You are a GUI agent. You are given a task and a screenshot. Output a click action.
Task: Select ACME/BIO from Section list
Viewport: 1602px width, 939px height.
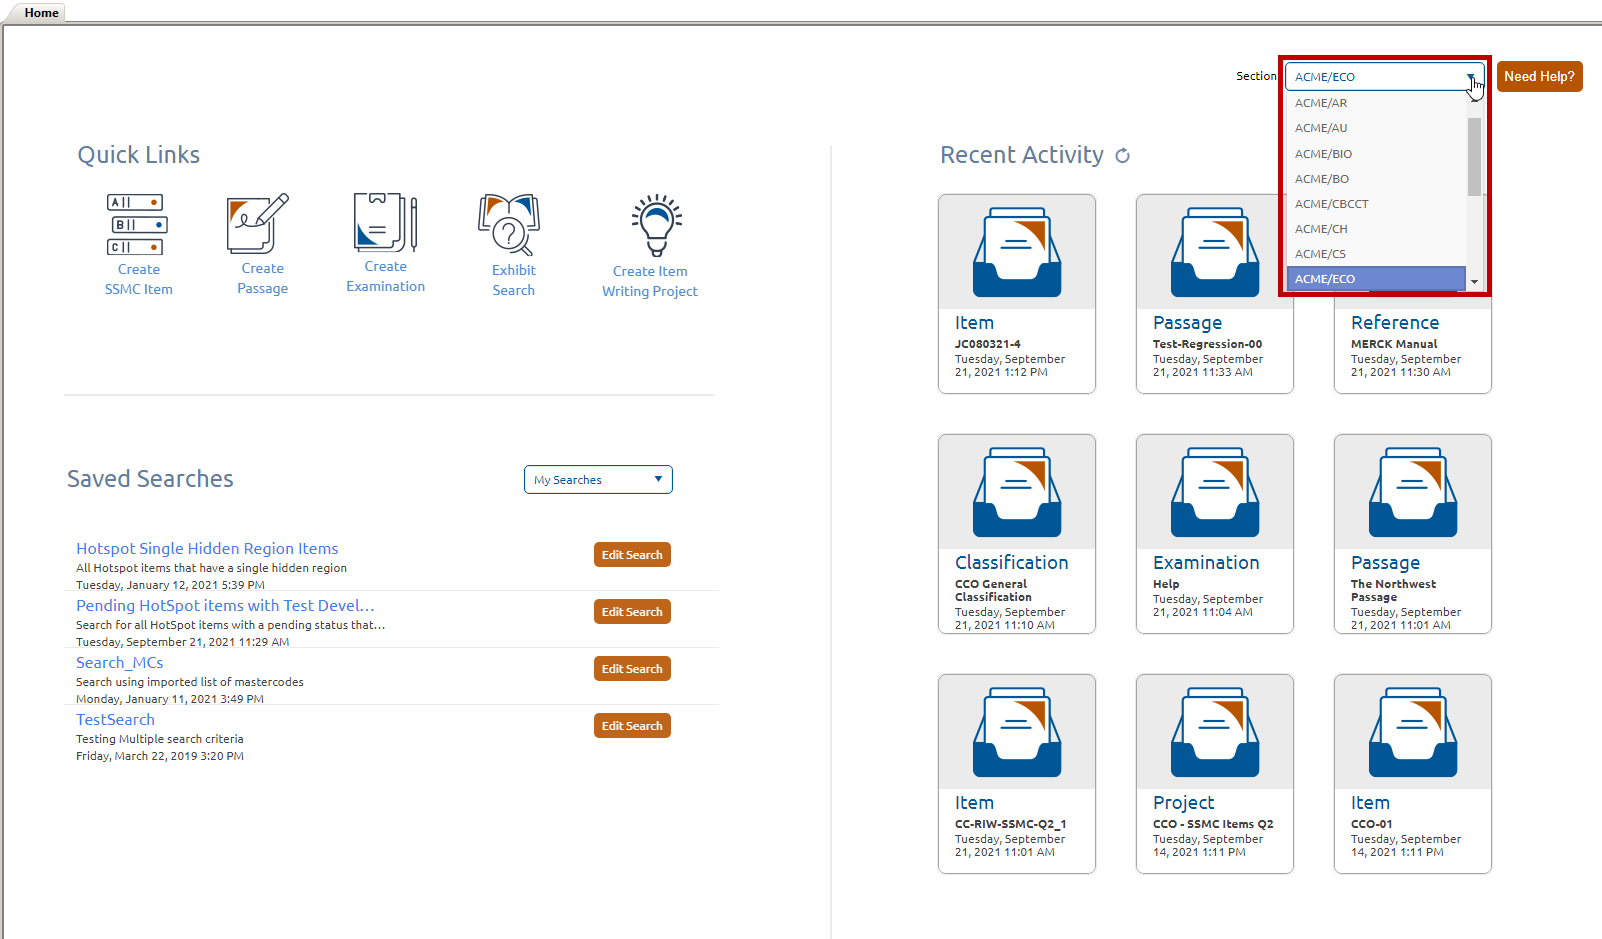pyautogui.click(x=1323, y=154)
